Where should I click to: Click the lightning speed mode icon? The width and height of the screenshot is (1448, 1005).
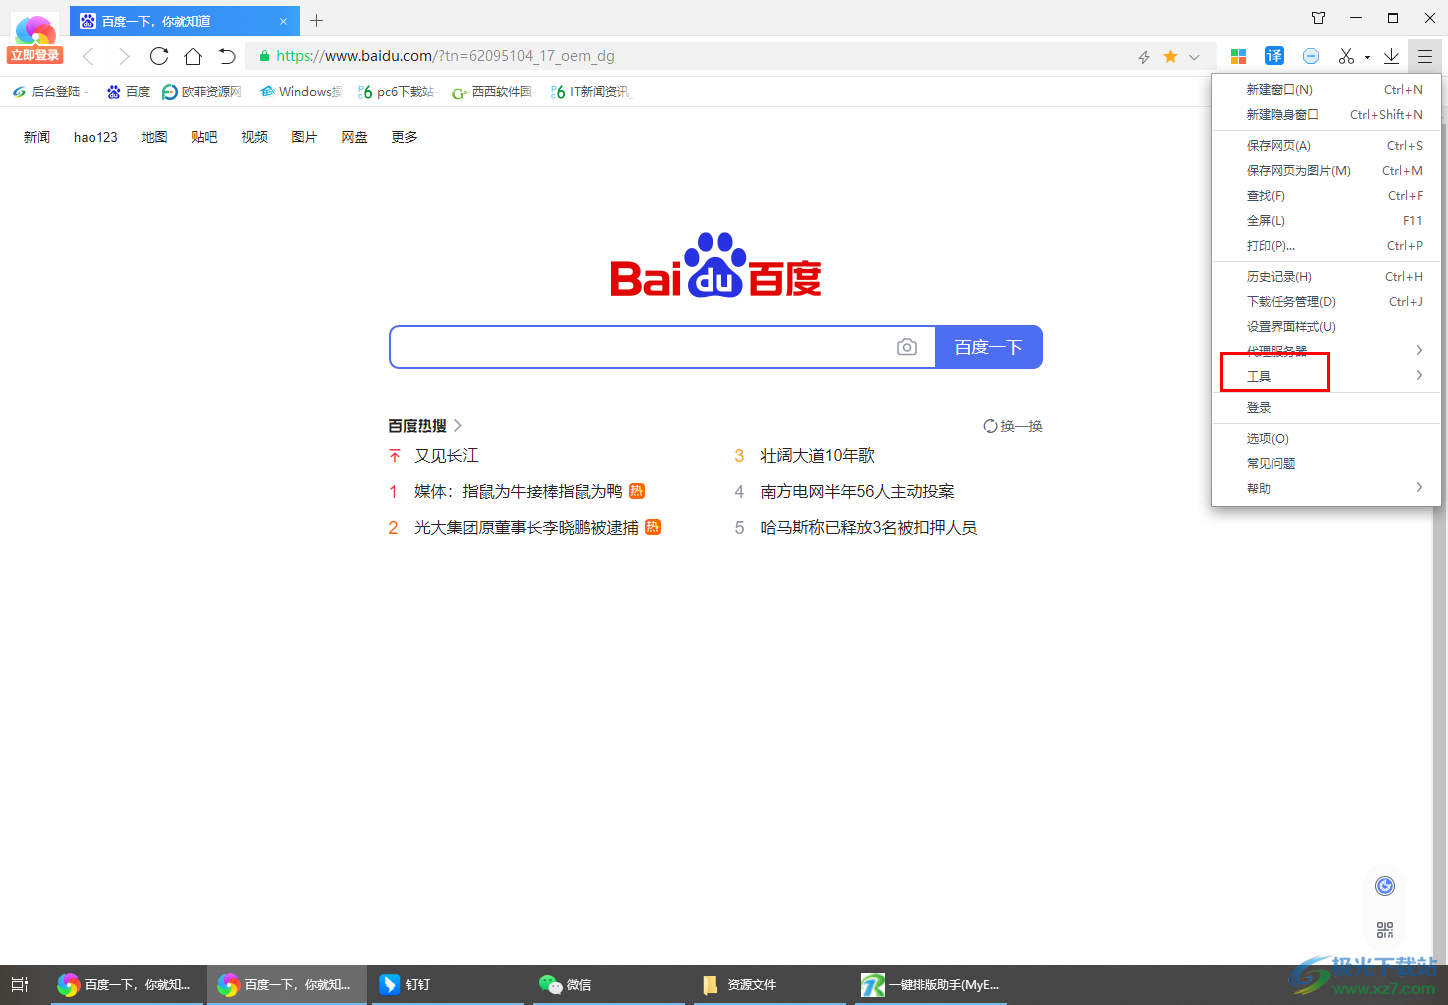[1144, 57]
